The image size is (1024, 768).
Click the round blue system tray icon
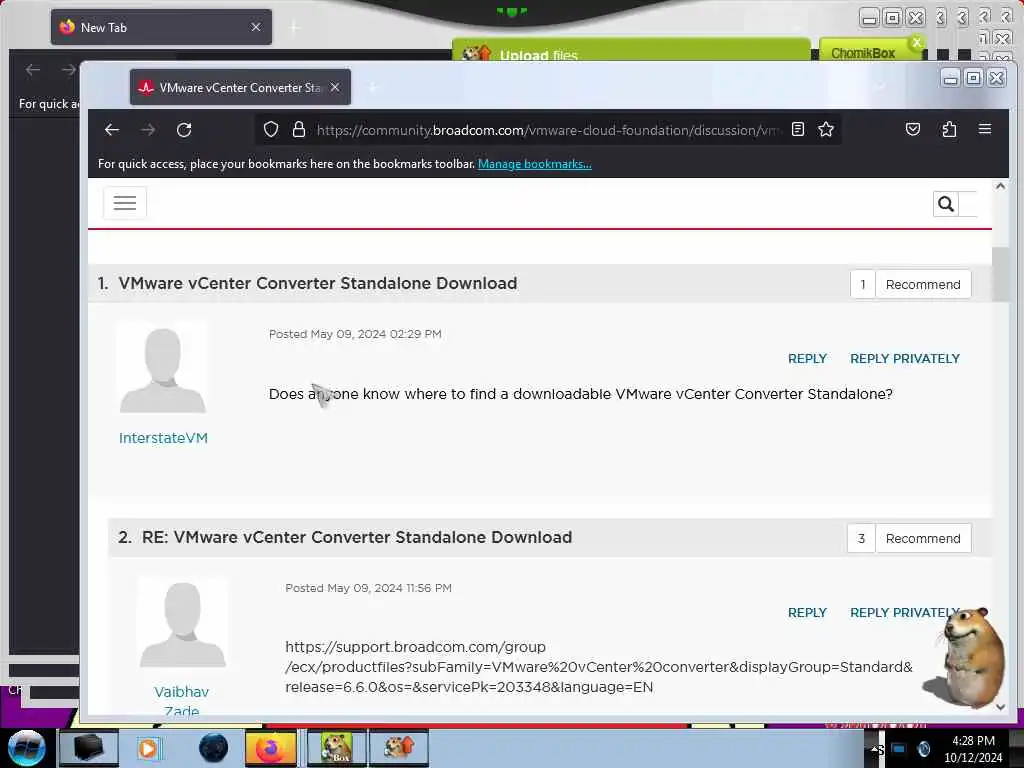[924, 749]
